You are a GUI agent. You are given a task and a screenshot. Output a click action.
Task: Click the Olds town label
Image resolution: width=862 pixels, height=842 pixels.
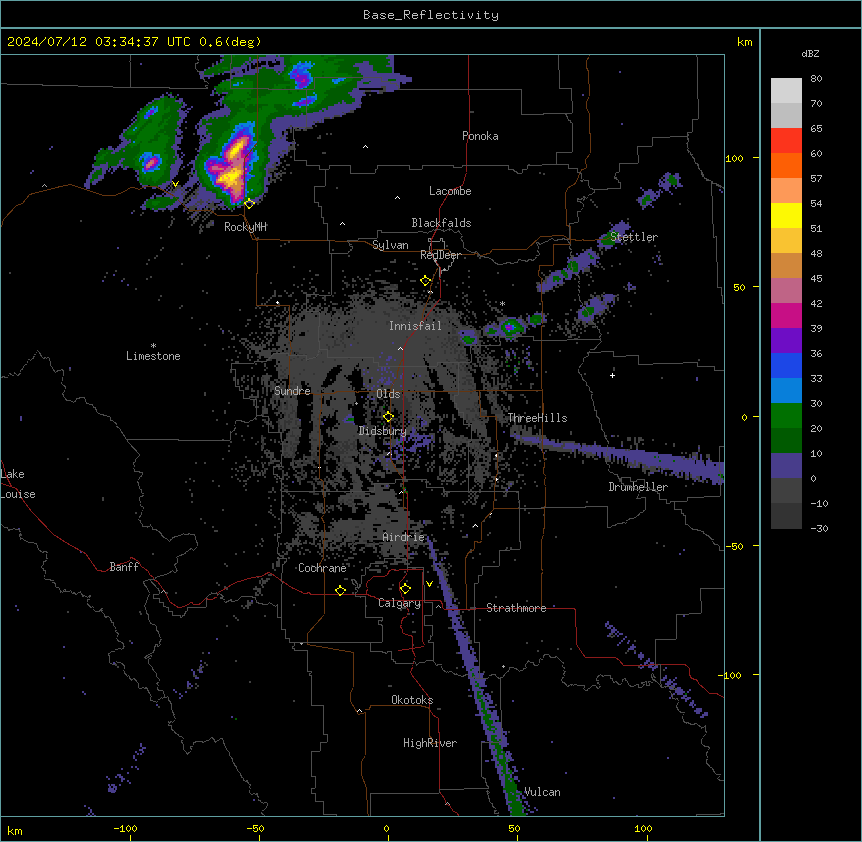pos(388,394)
